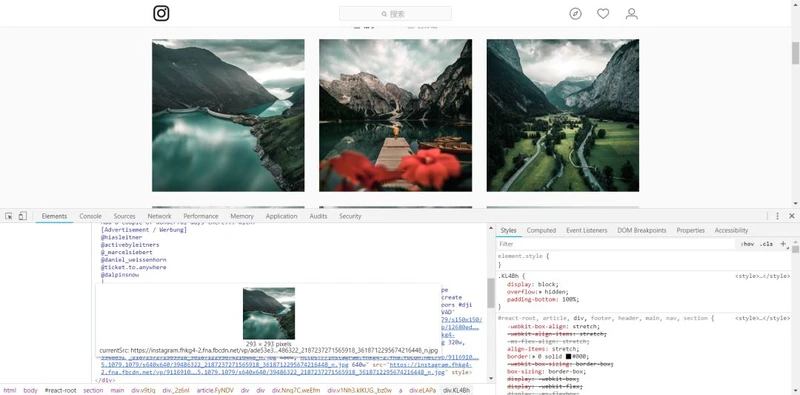
Task: Activate the DevTools element inspector icon
Action: pyautogui.click(x=9, y=216)
